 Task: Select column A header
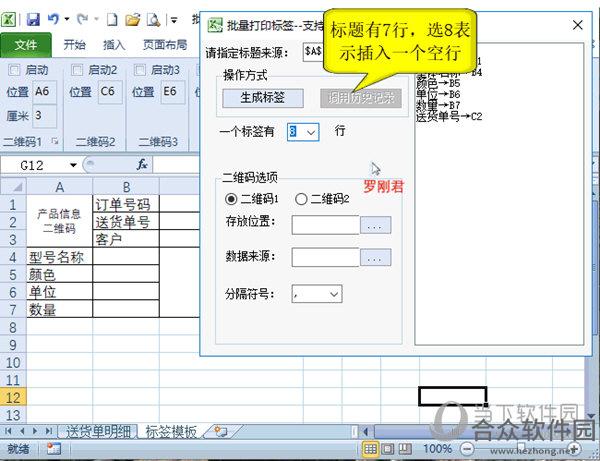pos(59,187)
